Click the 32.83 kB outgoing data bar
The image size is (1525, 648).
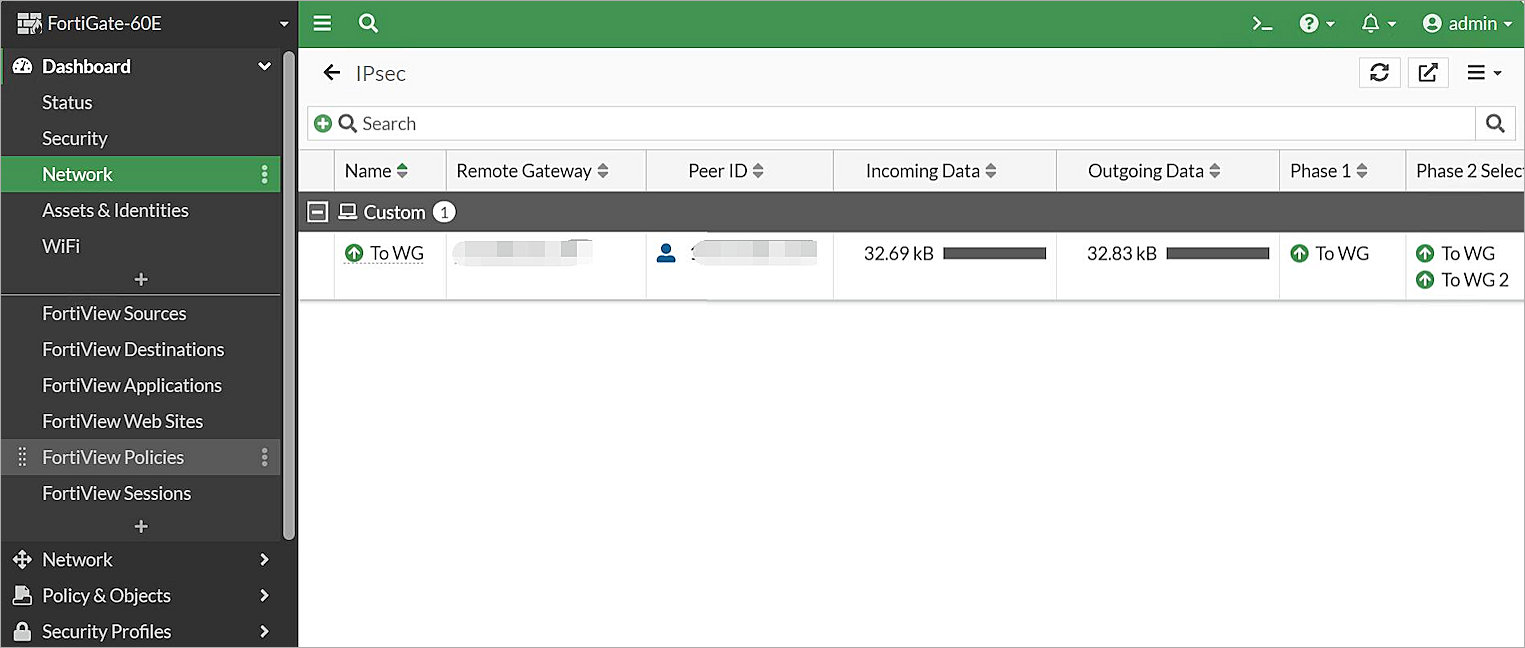1218,254
